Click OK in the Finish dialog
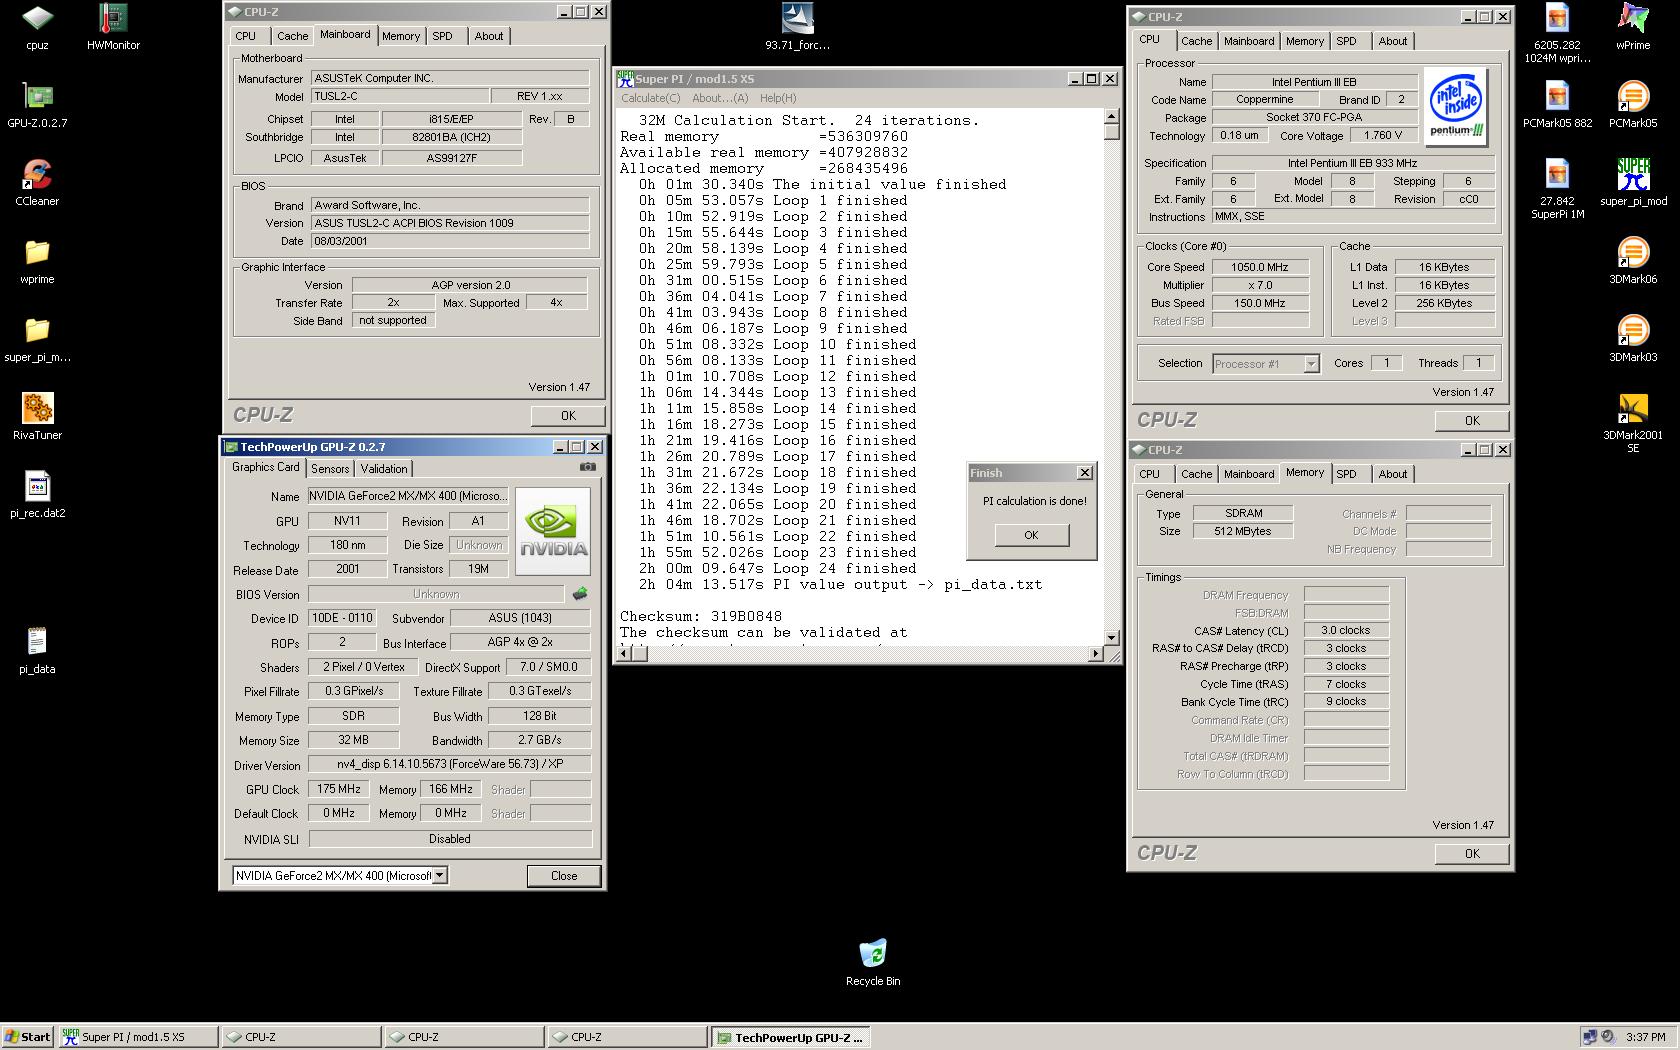Screen dimensions: 1680x1050 coord(1032,535)
